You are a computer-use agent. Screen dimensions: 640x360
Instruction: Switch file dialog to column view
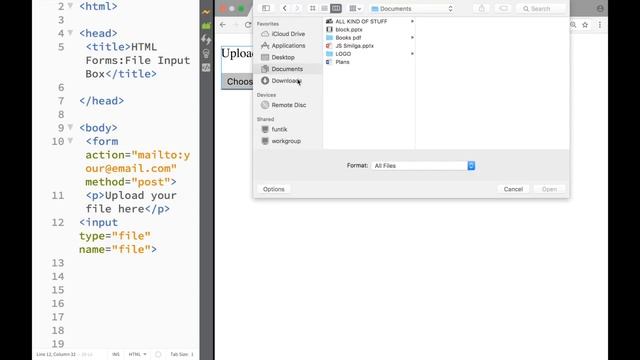[336, 8]
